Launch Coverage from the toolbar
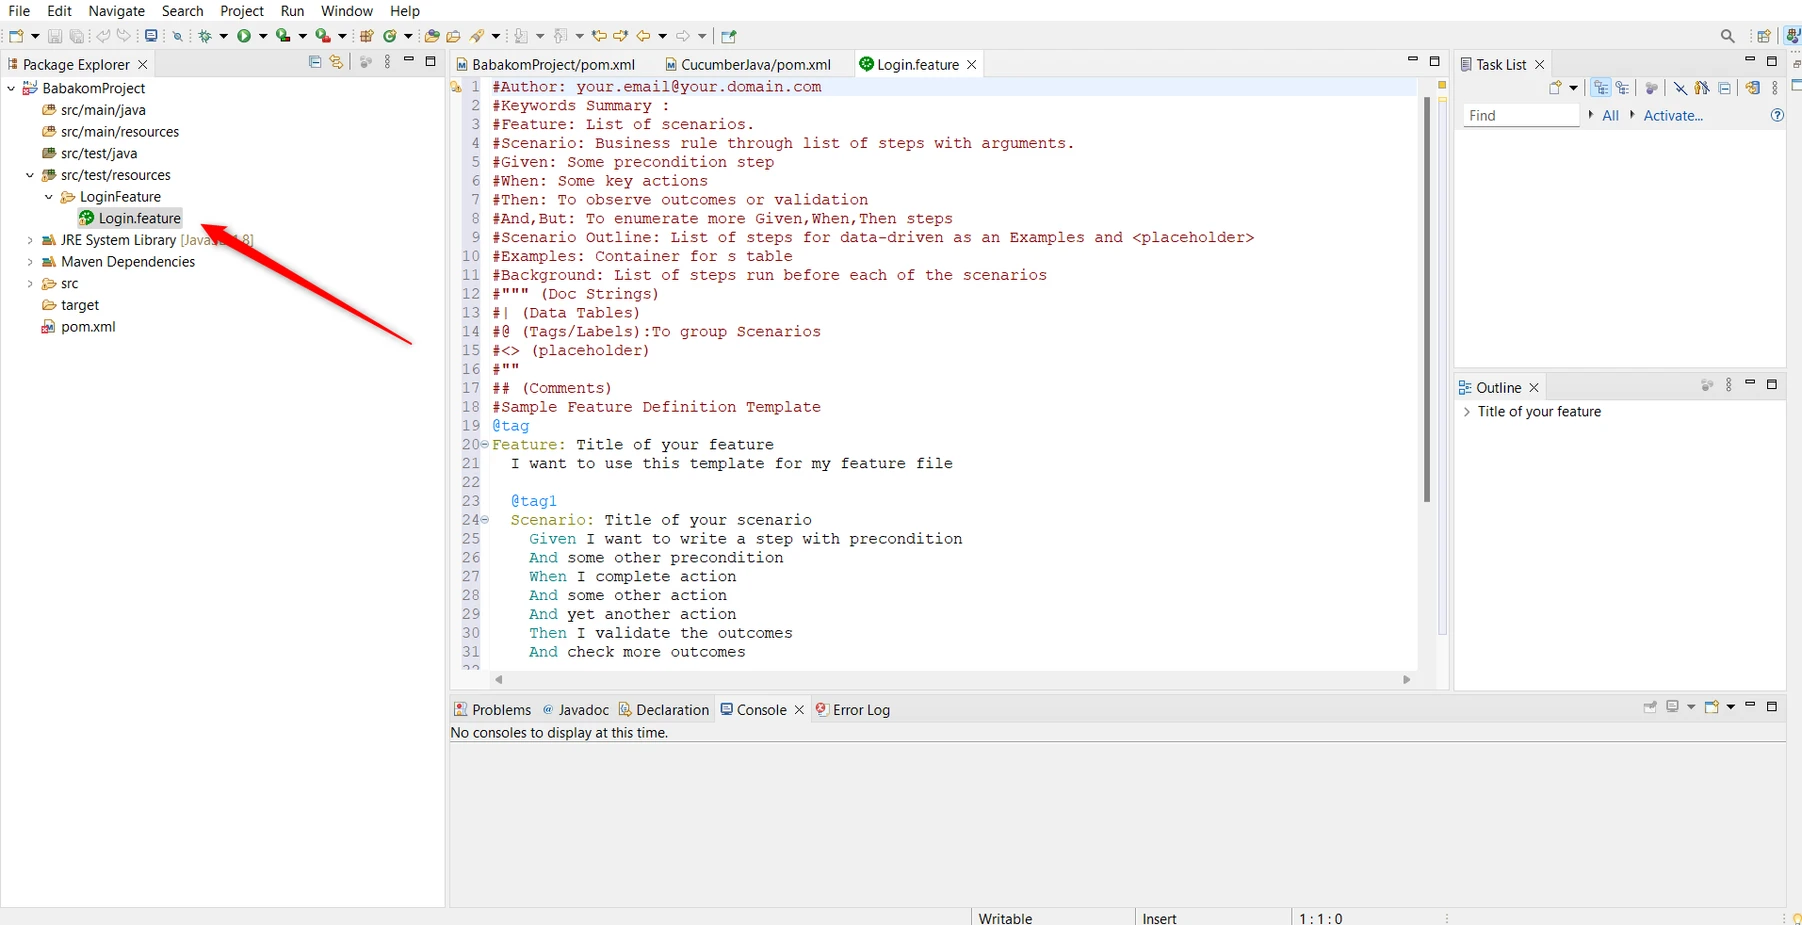 click(284, 36)
